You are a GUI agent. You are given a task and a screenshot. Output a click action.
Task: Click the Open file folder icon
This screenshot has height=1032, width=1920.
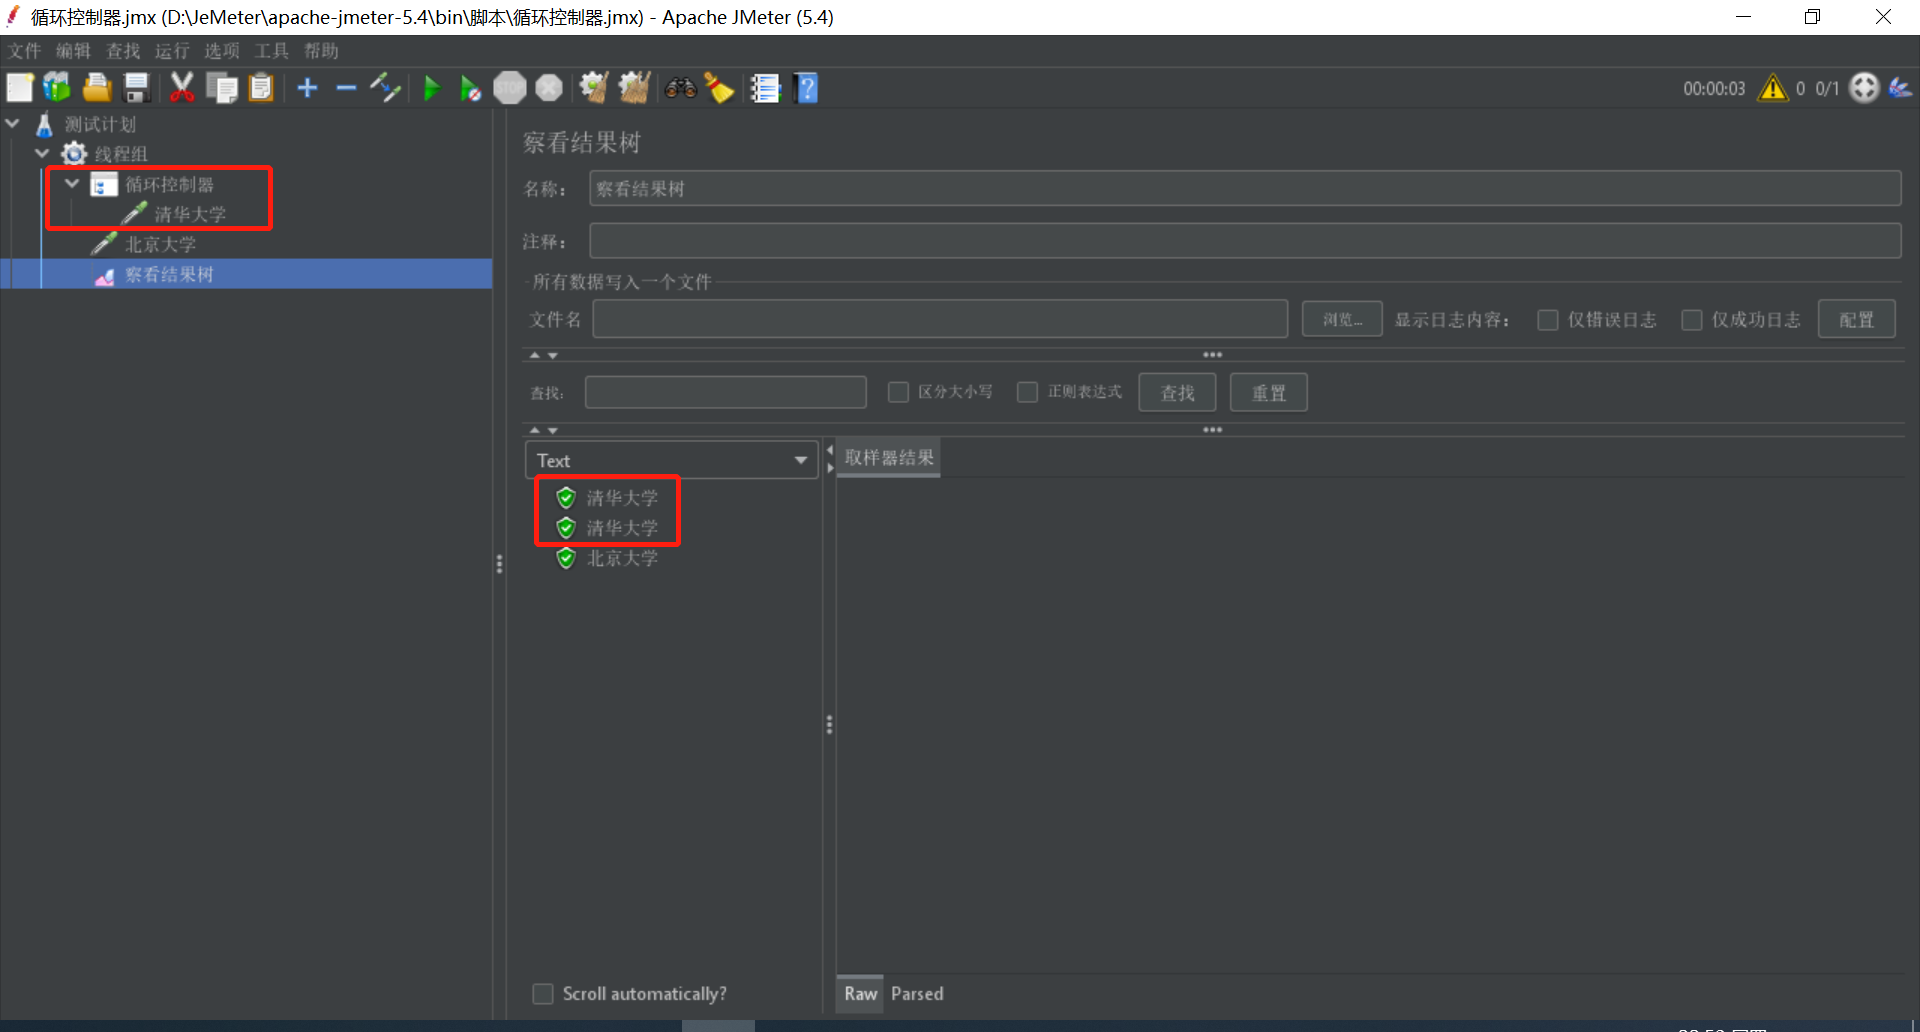[97, 88]
